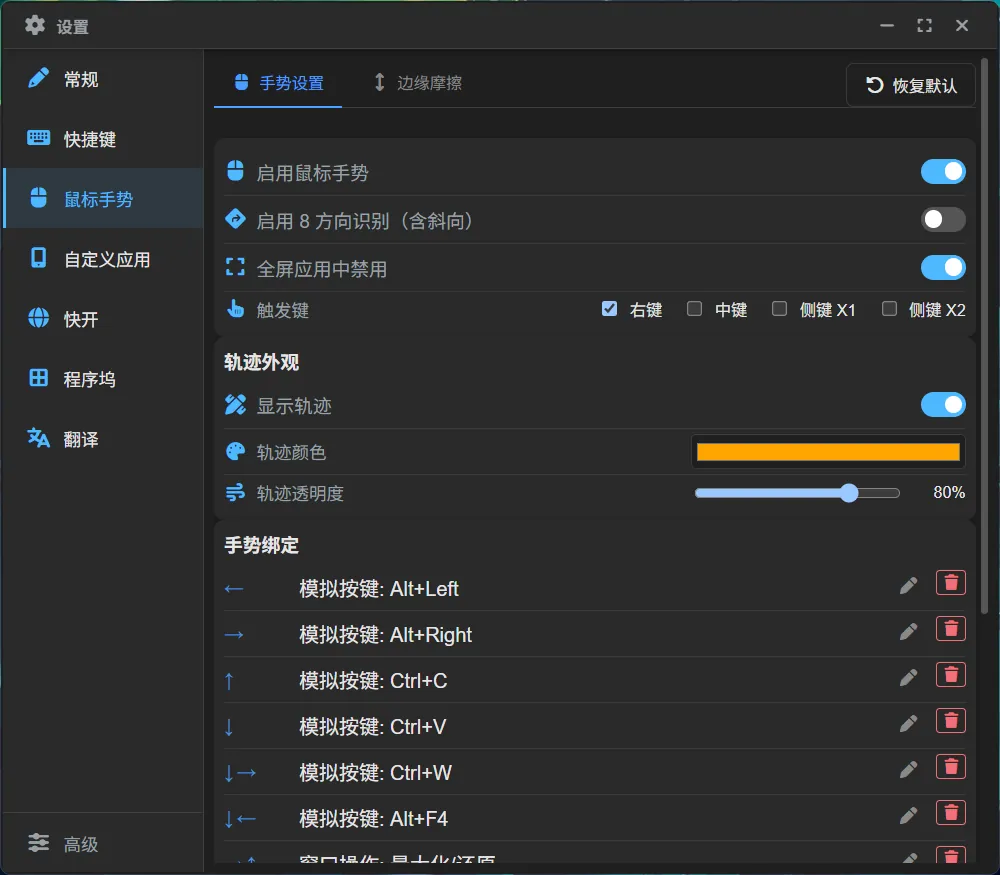Viewport: 1000px width, 875px height.
Task: Open the 翻译 translation section
Action: tap(103, 439)
